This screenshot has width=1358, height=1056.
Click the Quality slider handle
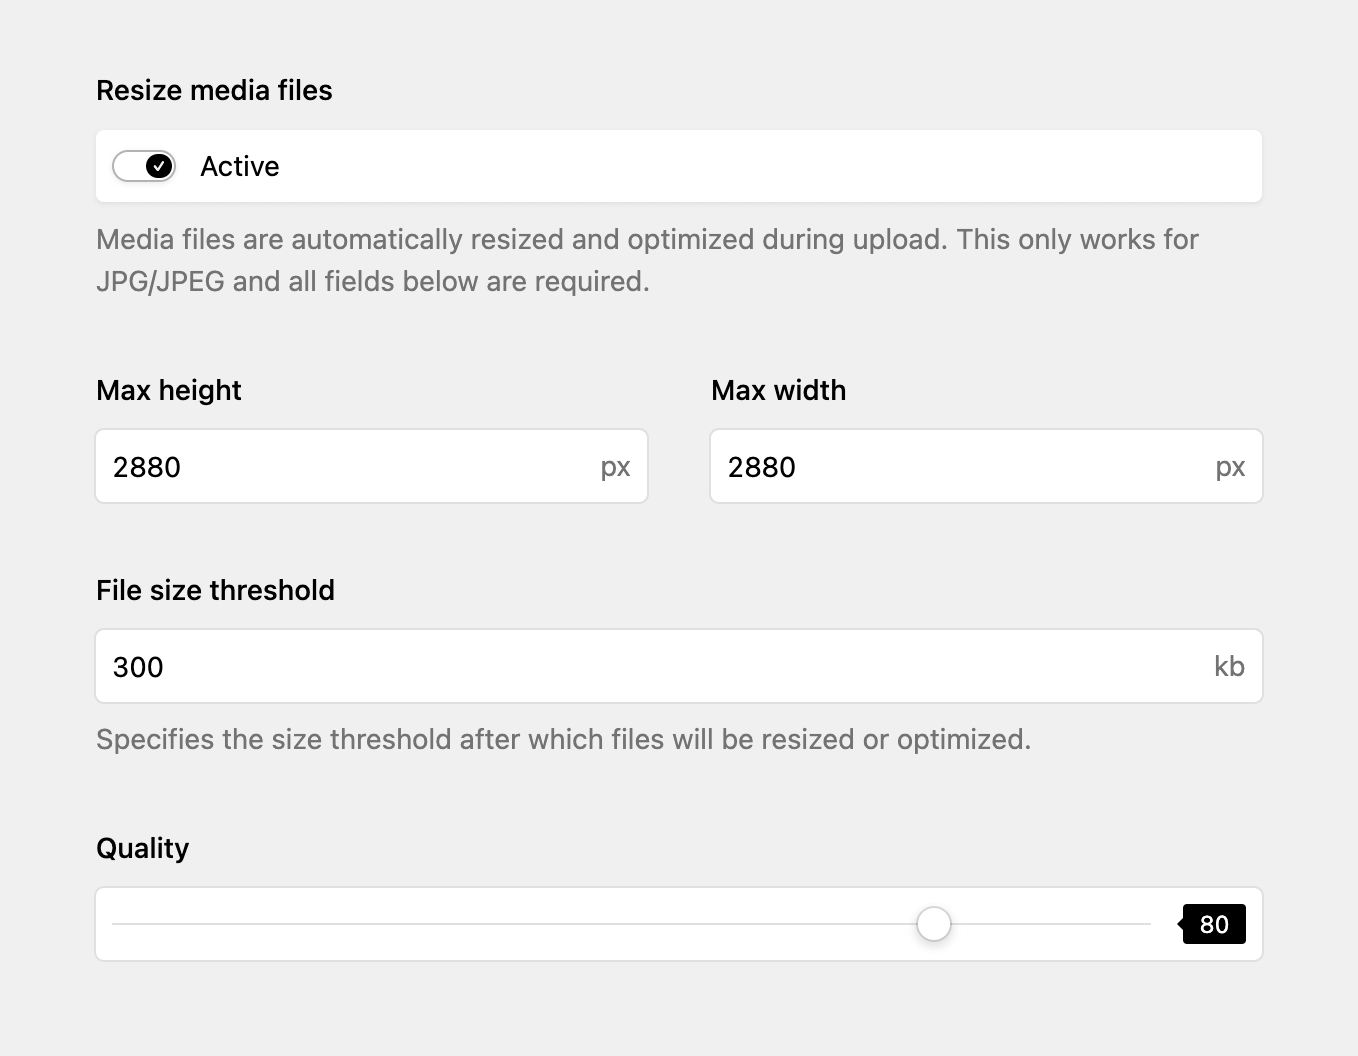[934, 924]
